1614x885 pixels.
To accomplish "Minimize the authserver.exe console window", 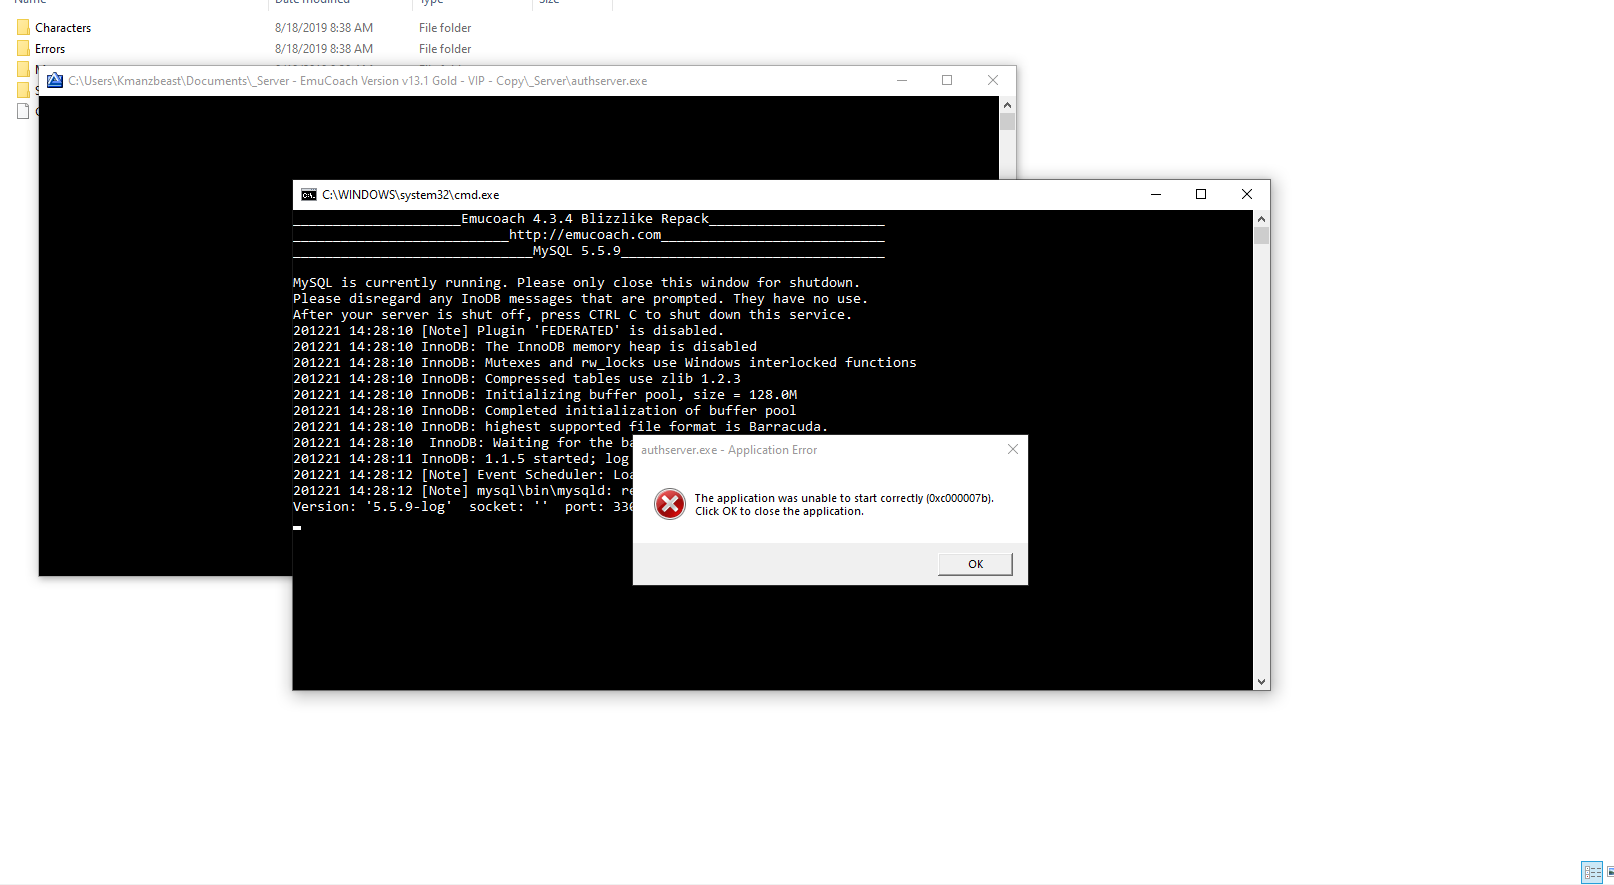I will click(902, 80).
